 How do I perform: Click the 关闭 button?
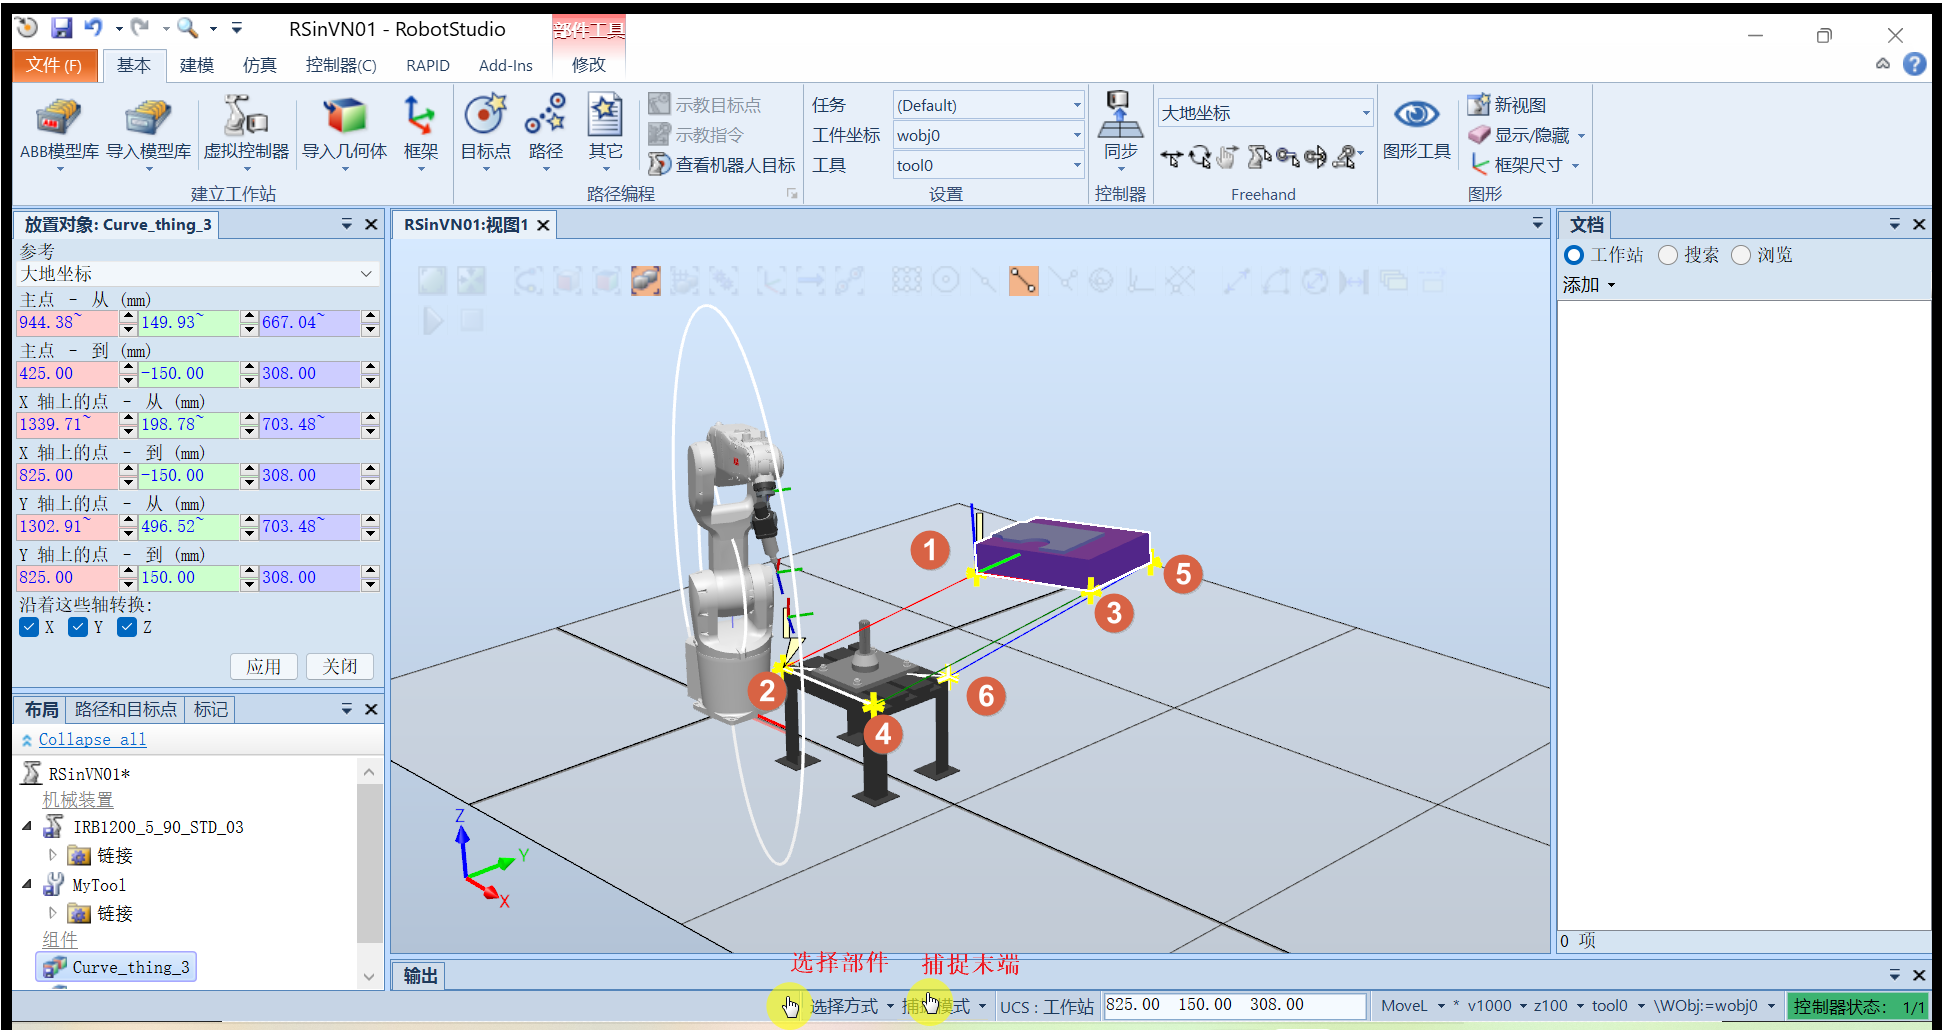point(340,666)
